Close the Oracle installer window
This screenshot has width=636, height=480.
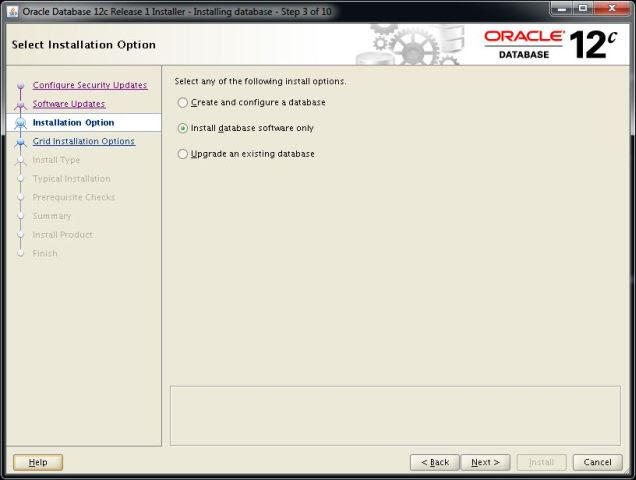coord(612,8)
